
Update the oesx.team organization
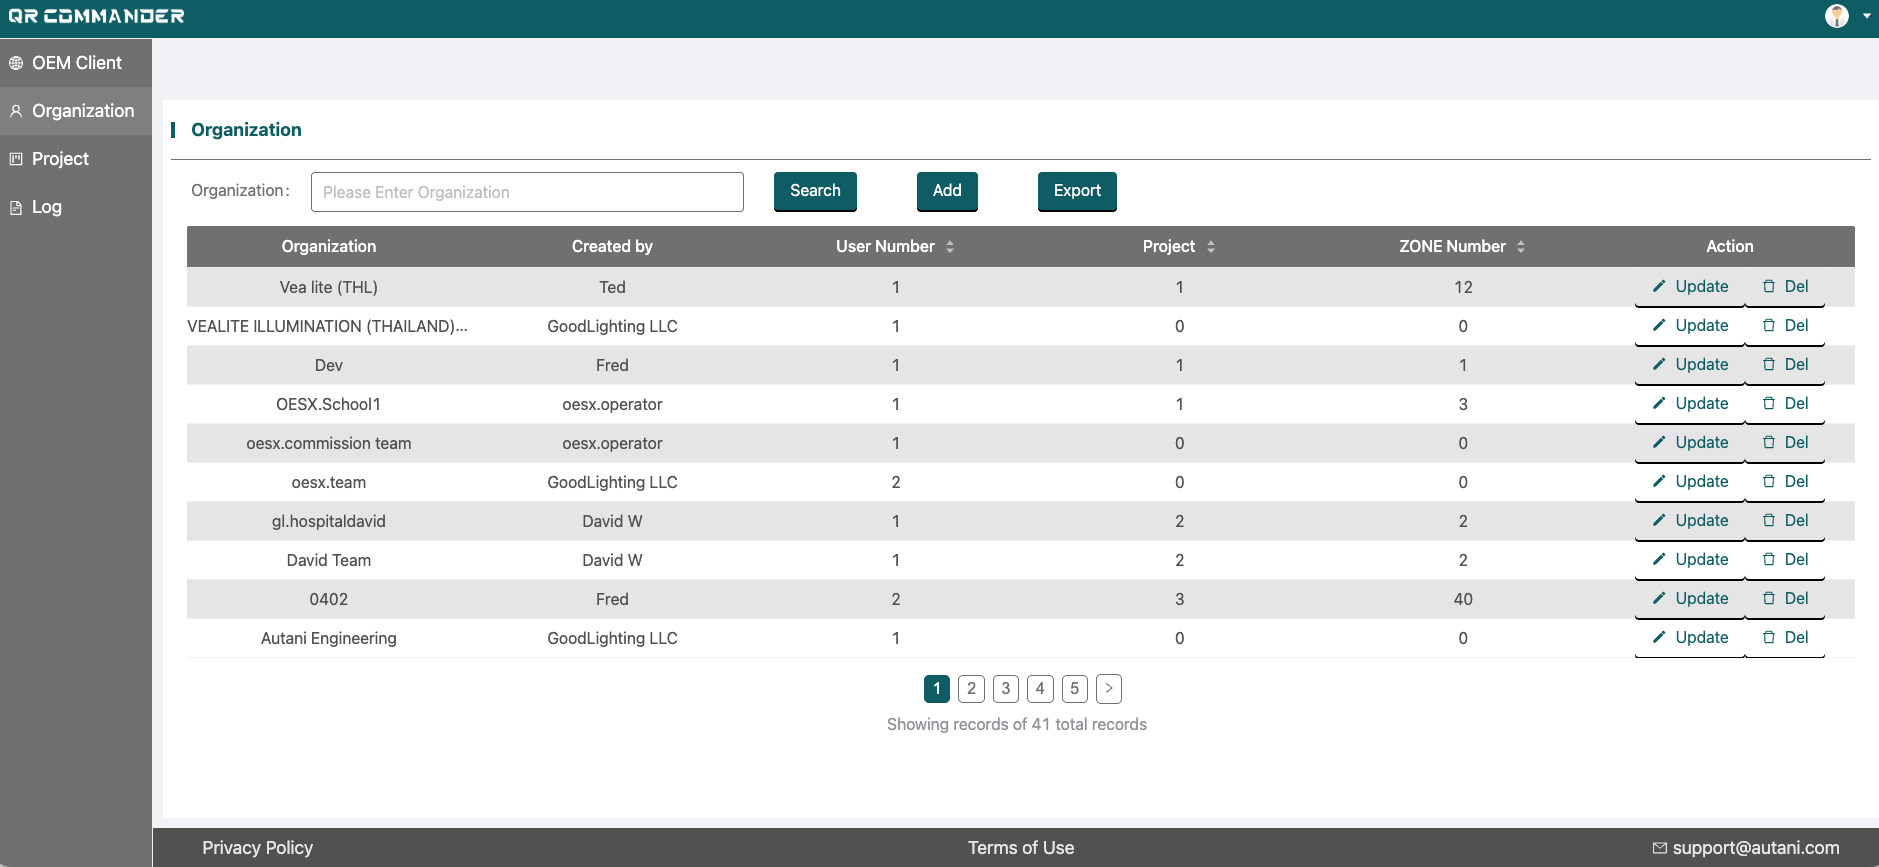(x=1690, y=482)
